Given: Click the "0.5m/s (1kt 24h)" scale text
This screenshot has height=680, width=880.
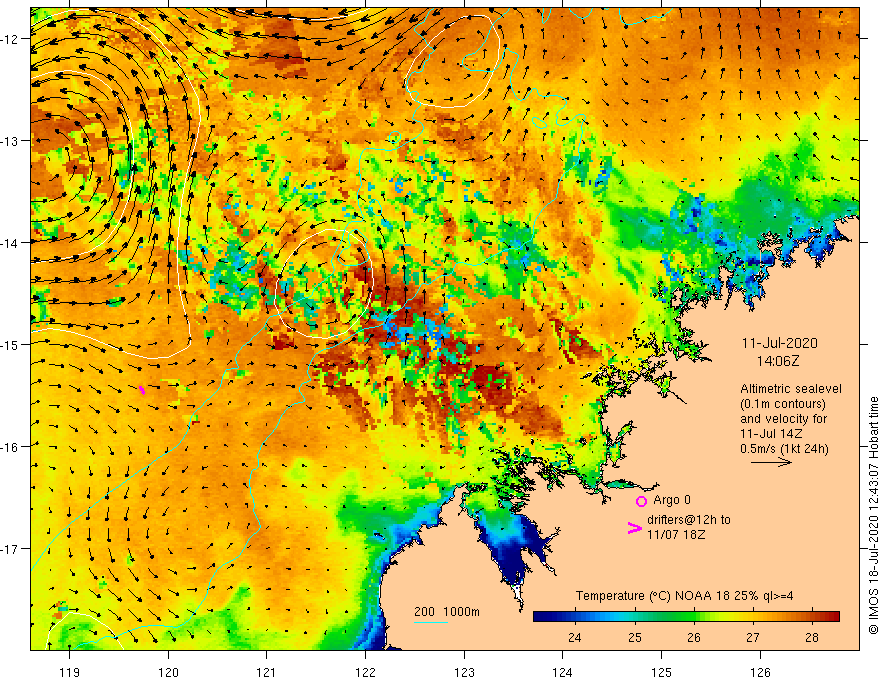Looking at the screenshot, I should [x=784, y=449].
